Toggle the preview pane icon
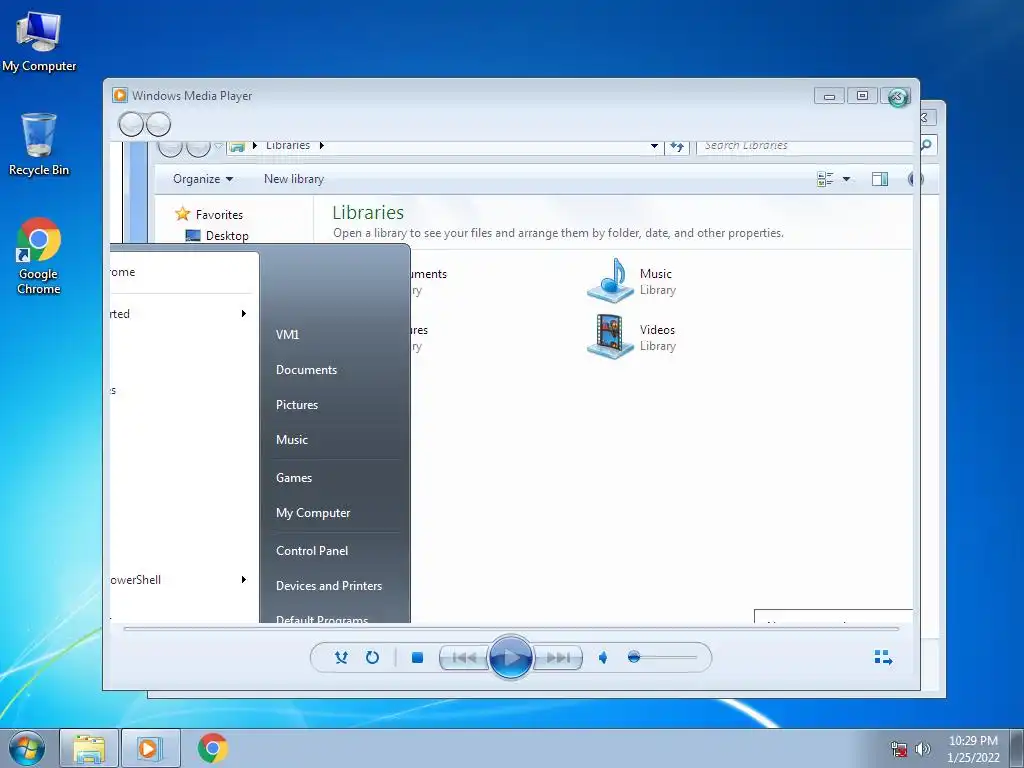The image size is (1024, 768). point(880,179)
